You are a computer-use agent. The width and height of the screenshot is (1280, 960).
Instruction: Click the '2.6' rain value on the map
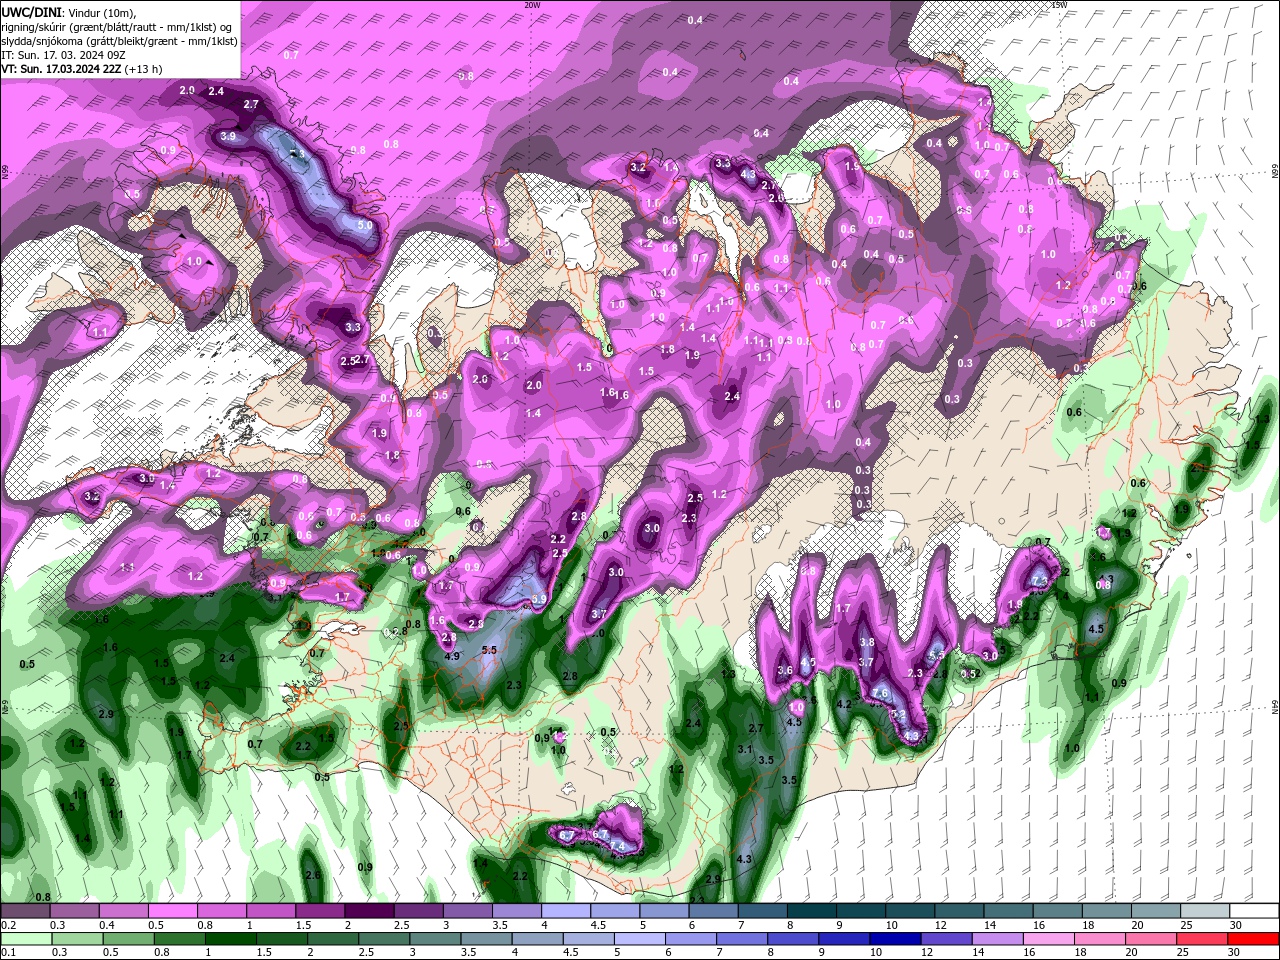click(x=313, y=875)
